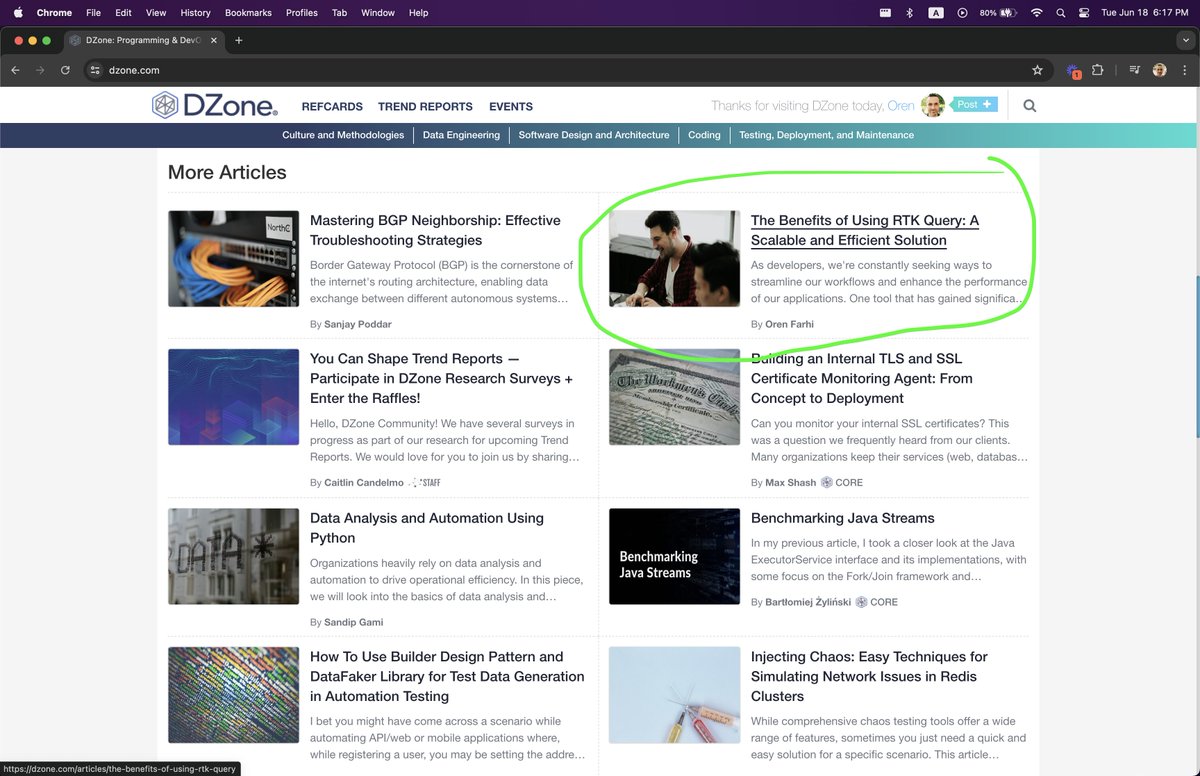Click the Benchmarking Java Streams thumbnail
The width and height of the screenshot is (1200, 776).
674,557
